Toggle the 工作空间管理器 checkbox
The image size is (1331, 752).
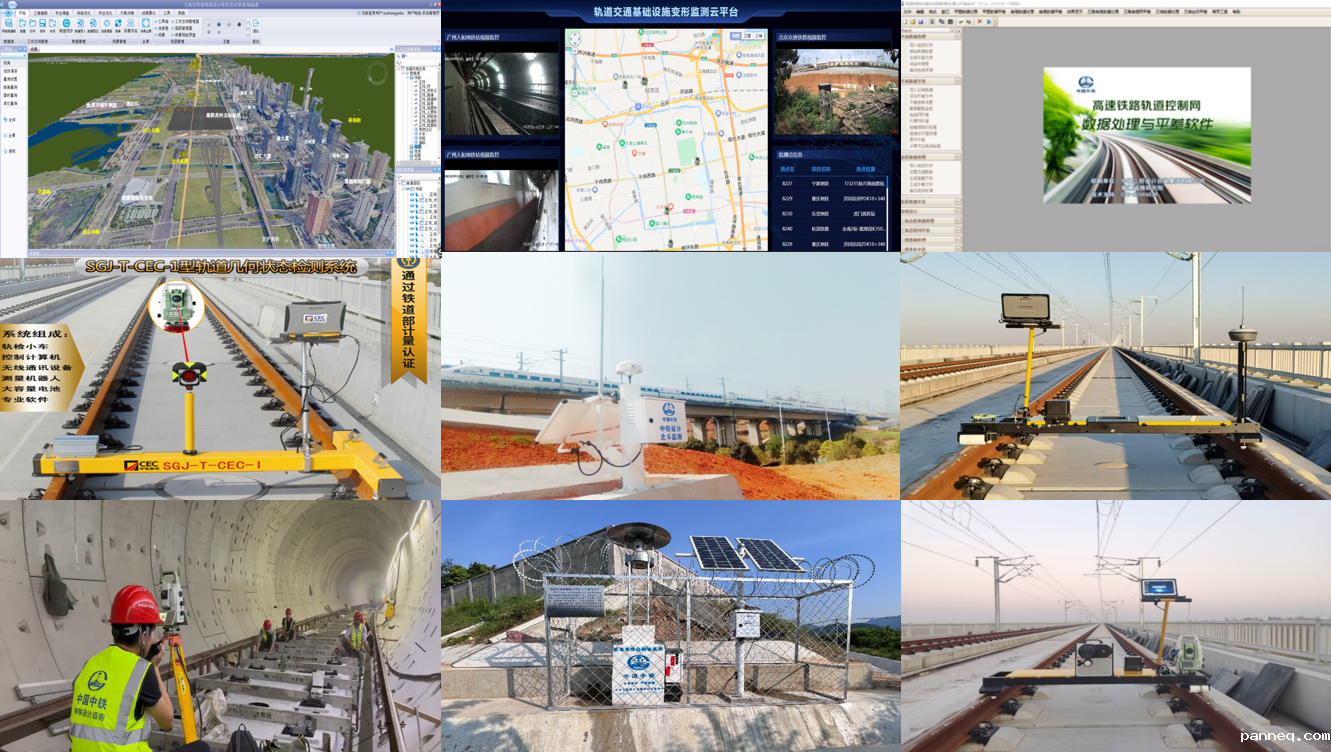174,20
